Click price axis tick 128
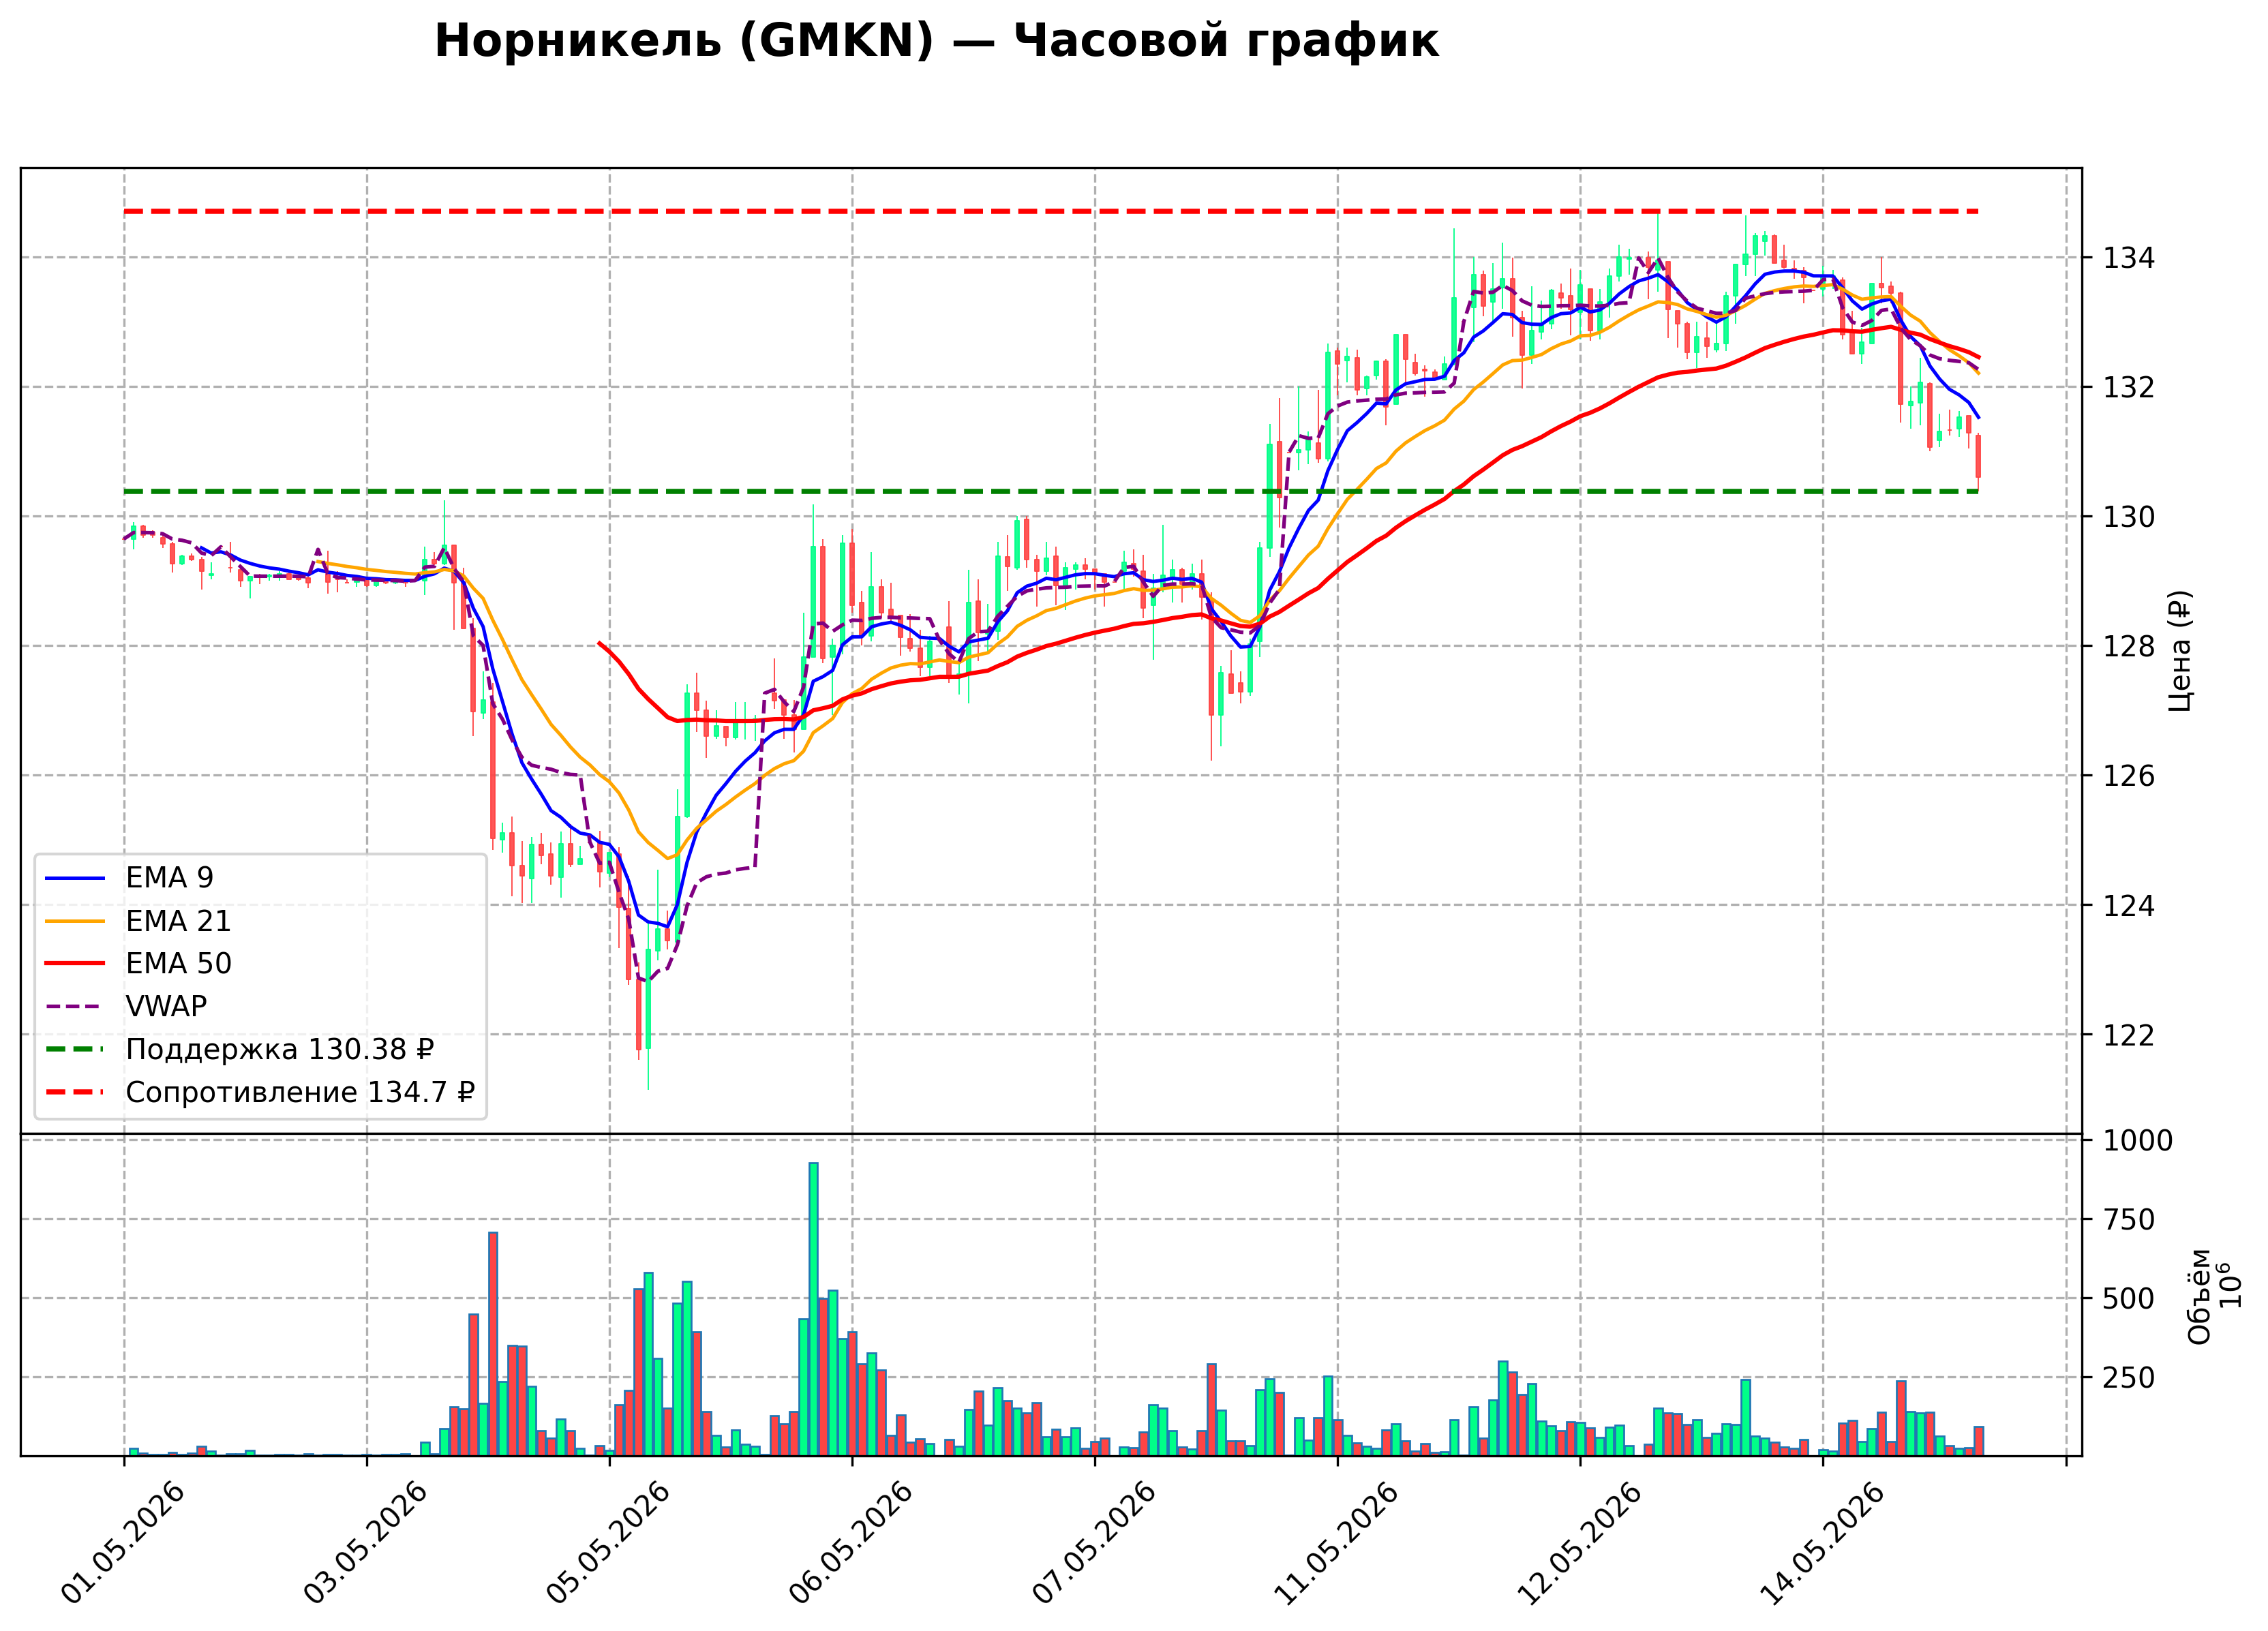 [x=2128, y=646]
